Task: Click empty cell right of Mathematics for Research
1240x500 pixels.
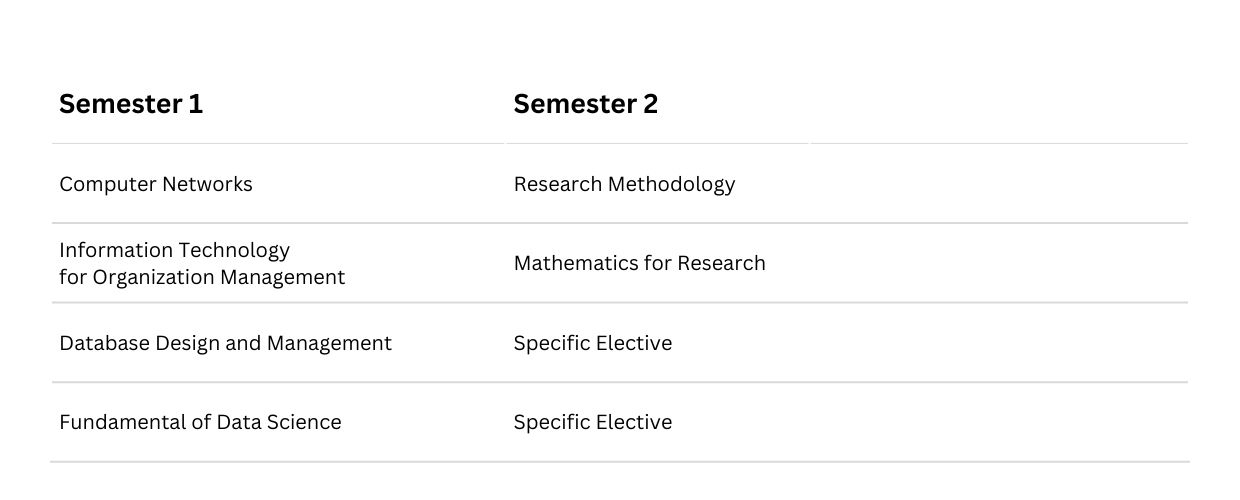Action: tap(999, 263)
